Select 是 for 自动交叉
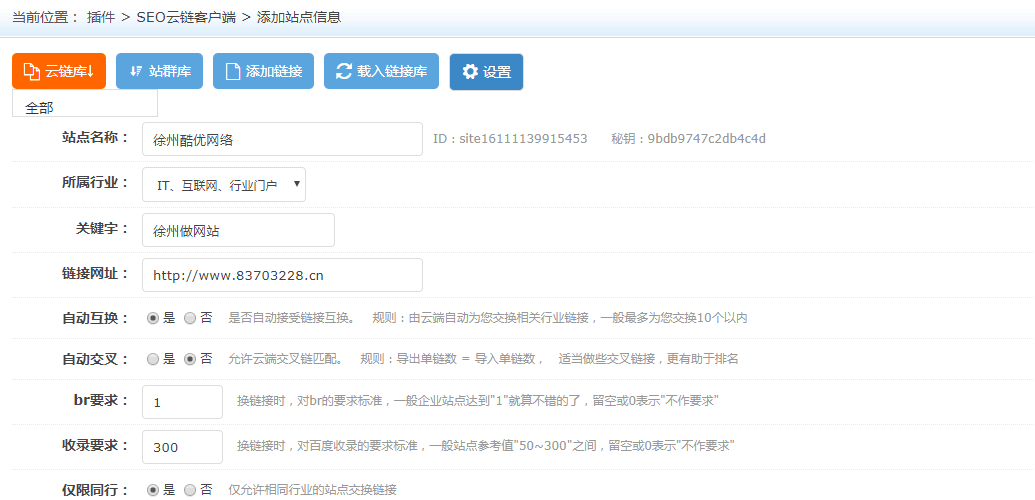This screenshot has height=500, width=1035. (x=153, y=358)
